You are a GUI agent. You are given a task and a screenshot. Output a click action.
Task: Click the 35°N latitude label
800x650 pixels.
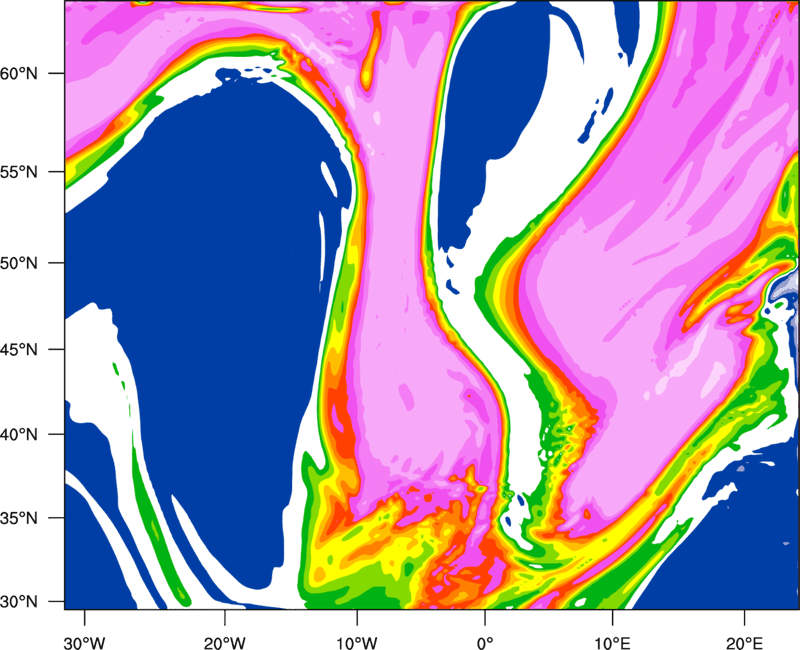pyautogui.click(x=19, y=518)
